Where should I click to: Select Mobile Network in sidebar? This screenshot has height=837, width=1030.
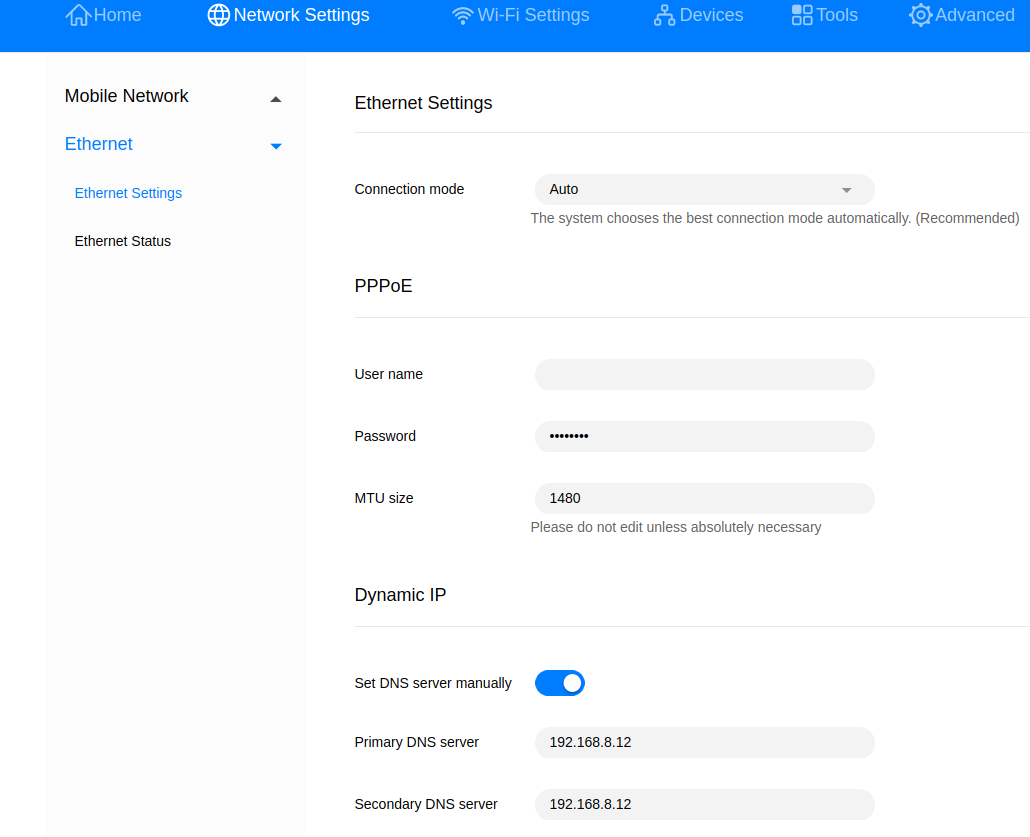point(127,97)
